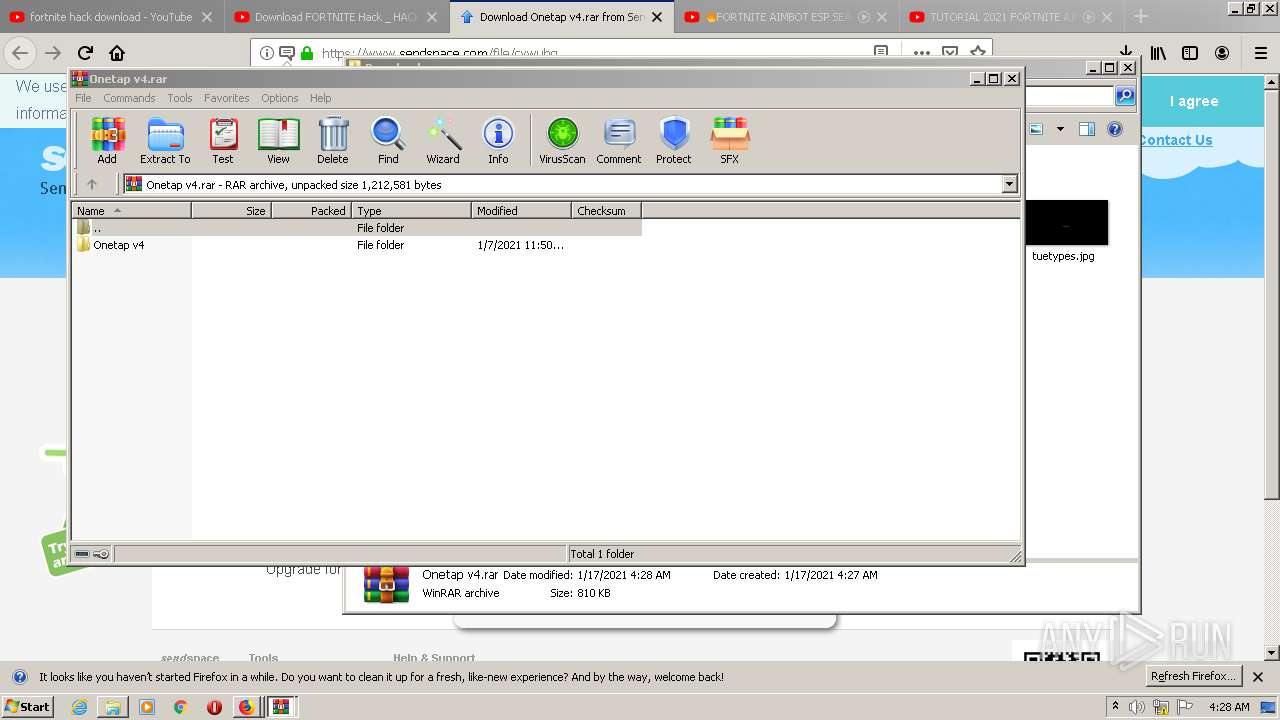Switch to TUTORIAL 2021 FORTNITE tab
Viewport: 1280px width, 720px height.
click(1011, 17)
